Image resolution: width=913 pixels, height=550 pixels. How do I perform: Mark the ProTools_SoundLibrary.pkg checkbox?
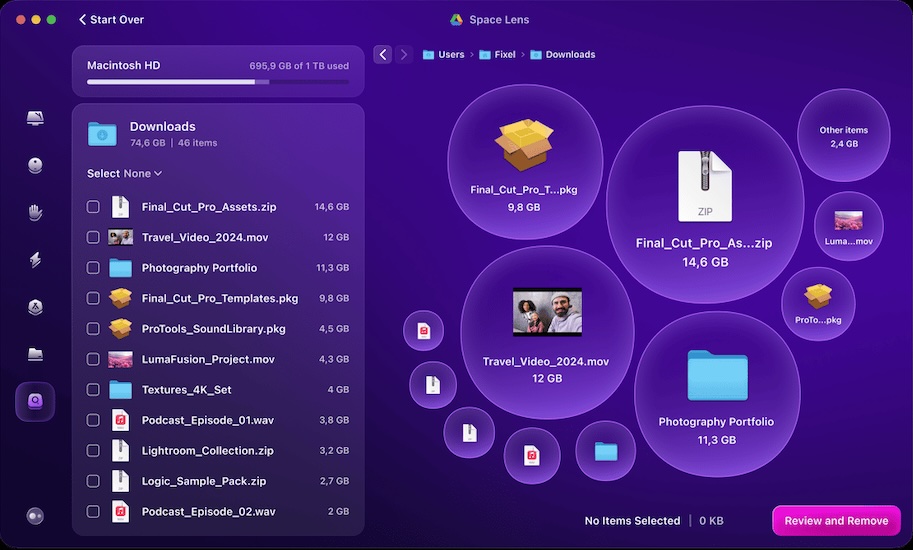[93, 328]
